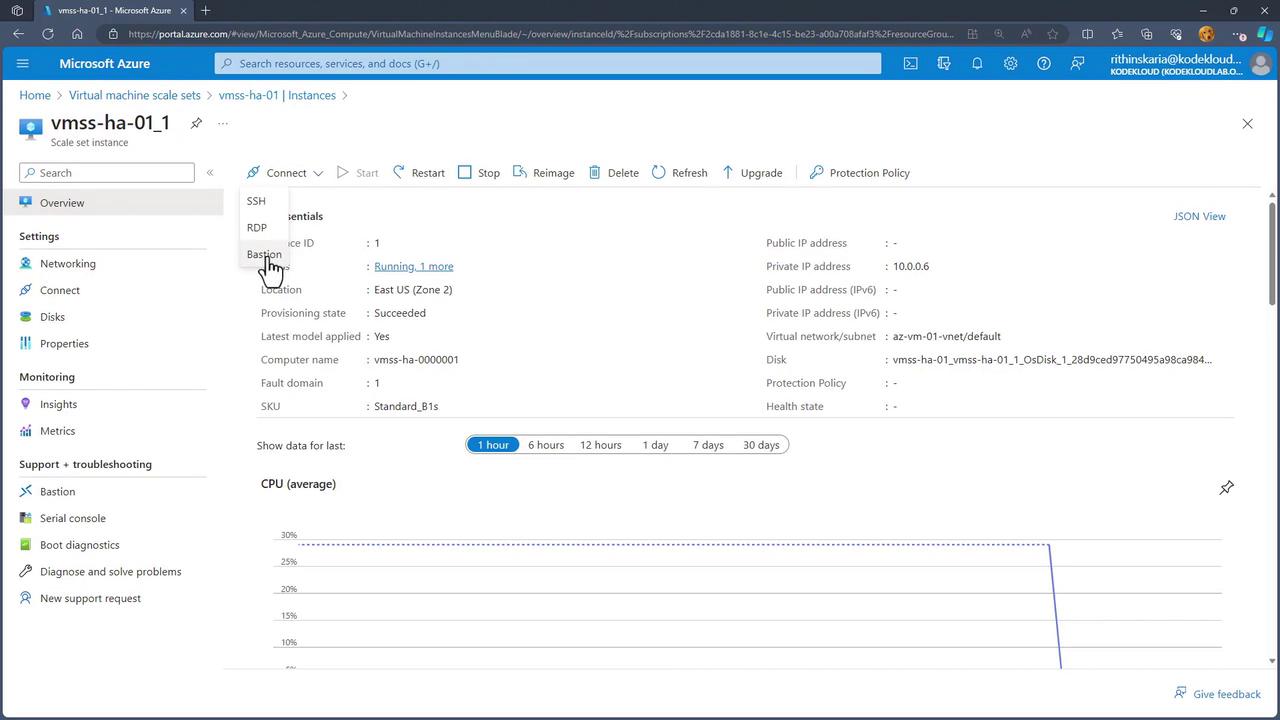Viewport: 1280px width, 720px height.
Task: Choose SSH from the Connect menu
Action: coord(257,201)
